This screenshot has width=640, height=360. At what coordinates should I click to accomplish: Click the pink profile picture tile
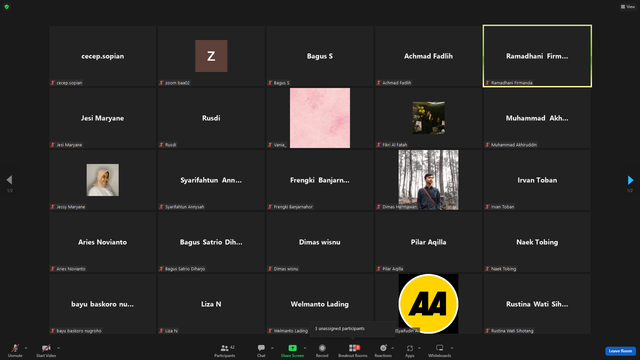[x=320, y=118]
